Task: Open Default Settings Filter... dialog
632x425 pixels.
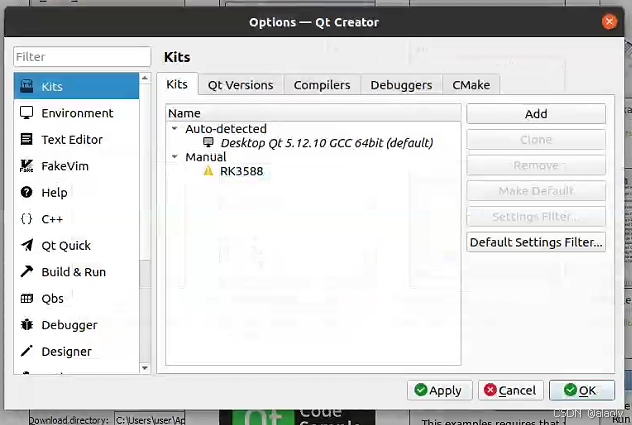Action: pyautogui.click(x=536, y=242)
